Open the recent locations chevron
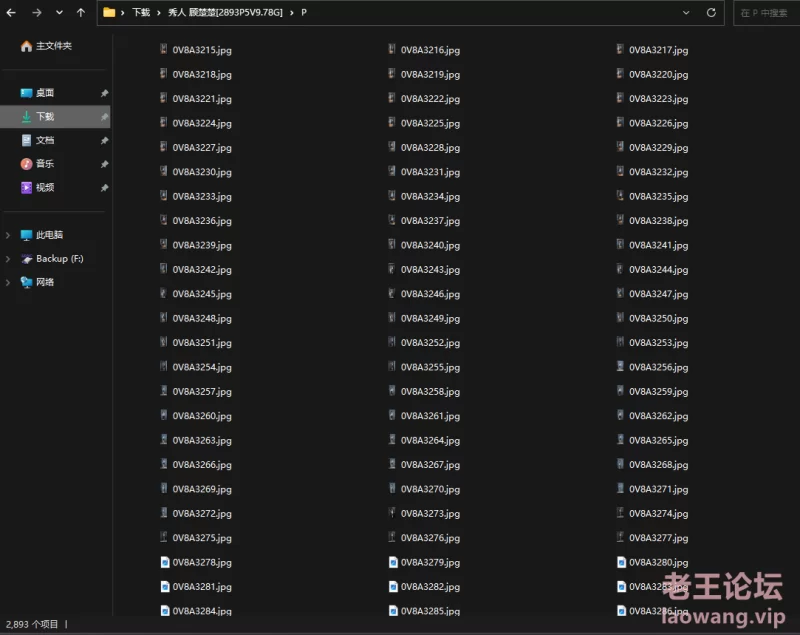The height and width of the screenshot is (635, 800). point(59,13)
